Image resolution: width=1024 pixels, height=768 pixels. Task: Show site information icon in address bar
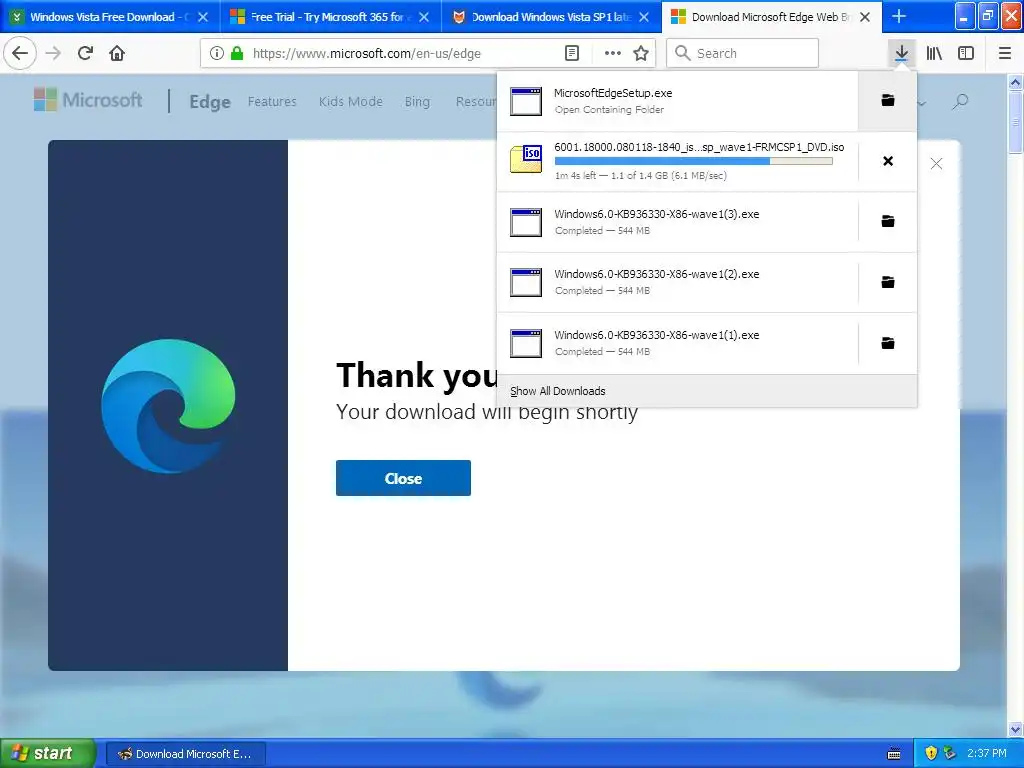click(217, 54)
